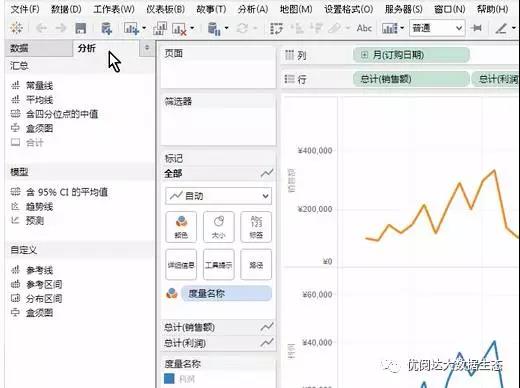Open the new worksheet dropdown arrow
The width and height of the screenshot is (520, 388).
[x=144, y=28]
